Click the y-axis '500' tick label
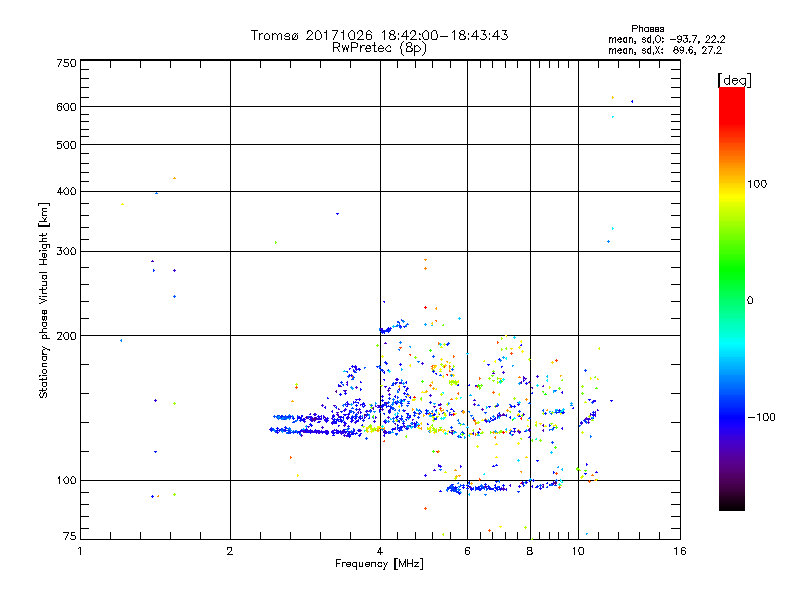The width and height of the screenshot is (800, 600). [x=66, y=145]
